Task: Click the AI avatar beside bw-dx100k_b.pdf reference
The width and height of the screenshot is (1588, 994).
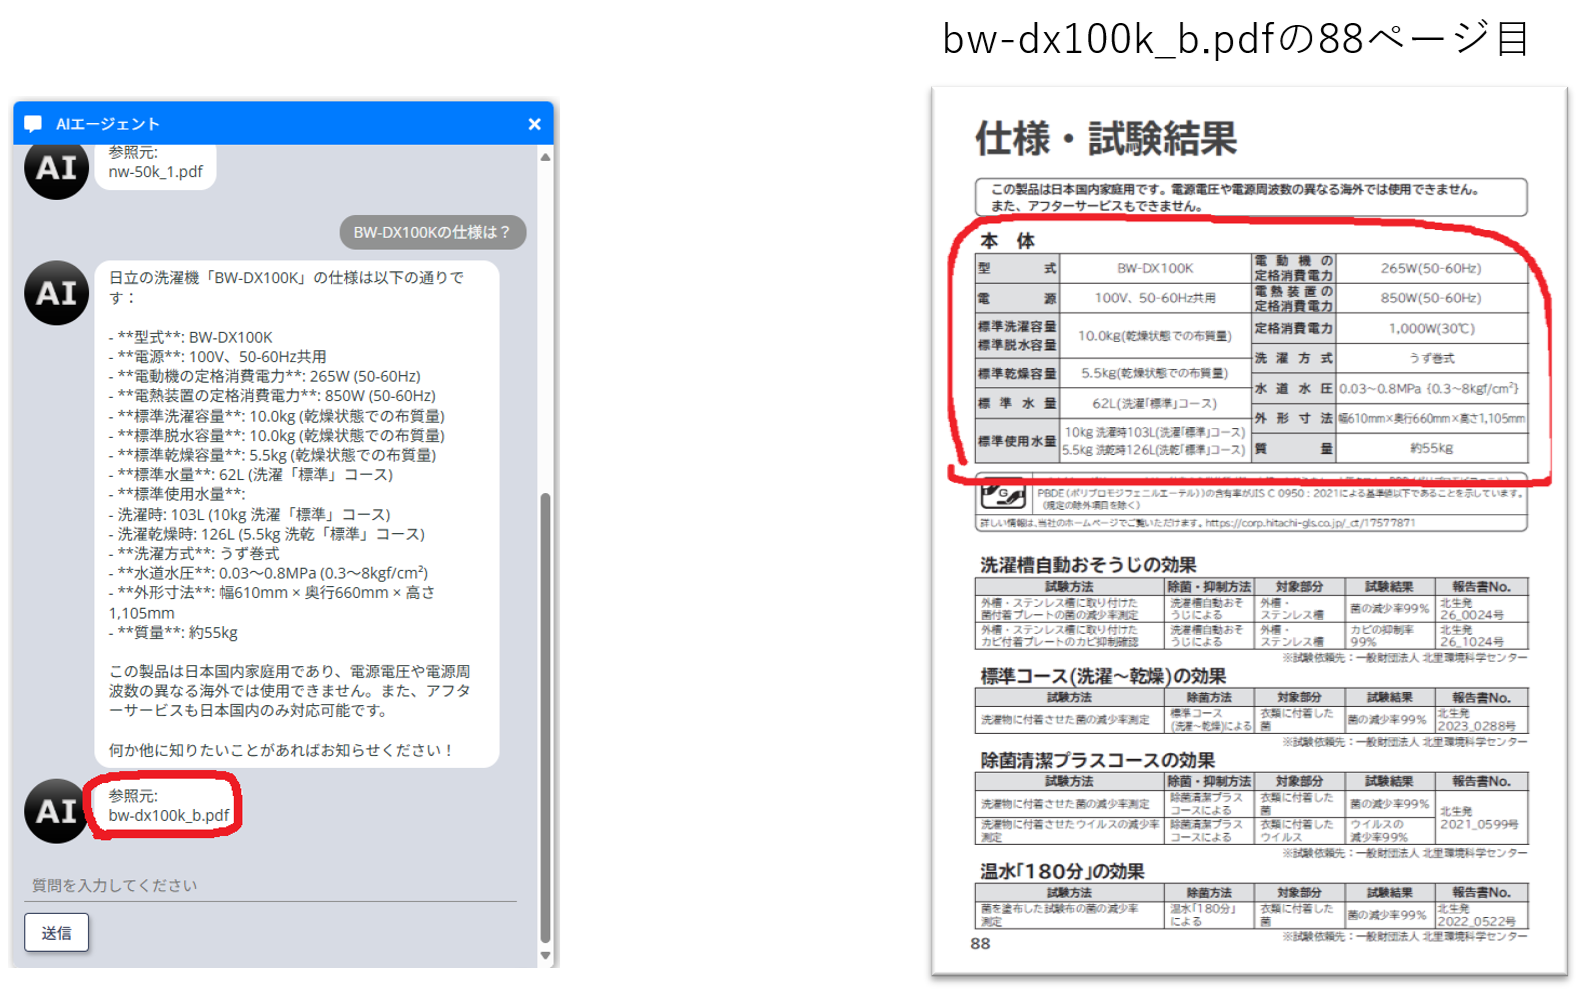Action: point(56,811)
